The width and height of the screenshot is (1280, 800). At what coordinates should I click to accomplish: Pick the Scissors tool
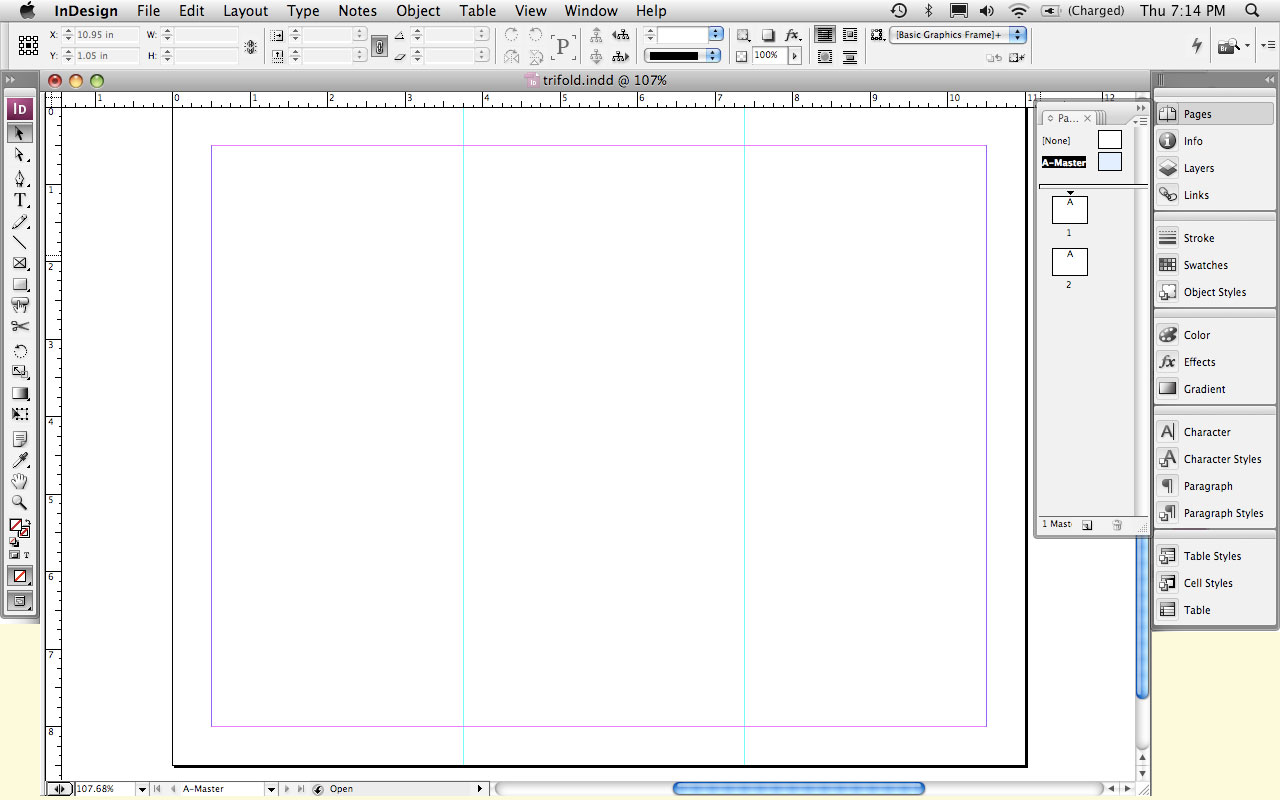click(x=20, y=326)
